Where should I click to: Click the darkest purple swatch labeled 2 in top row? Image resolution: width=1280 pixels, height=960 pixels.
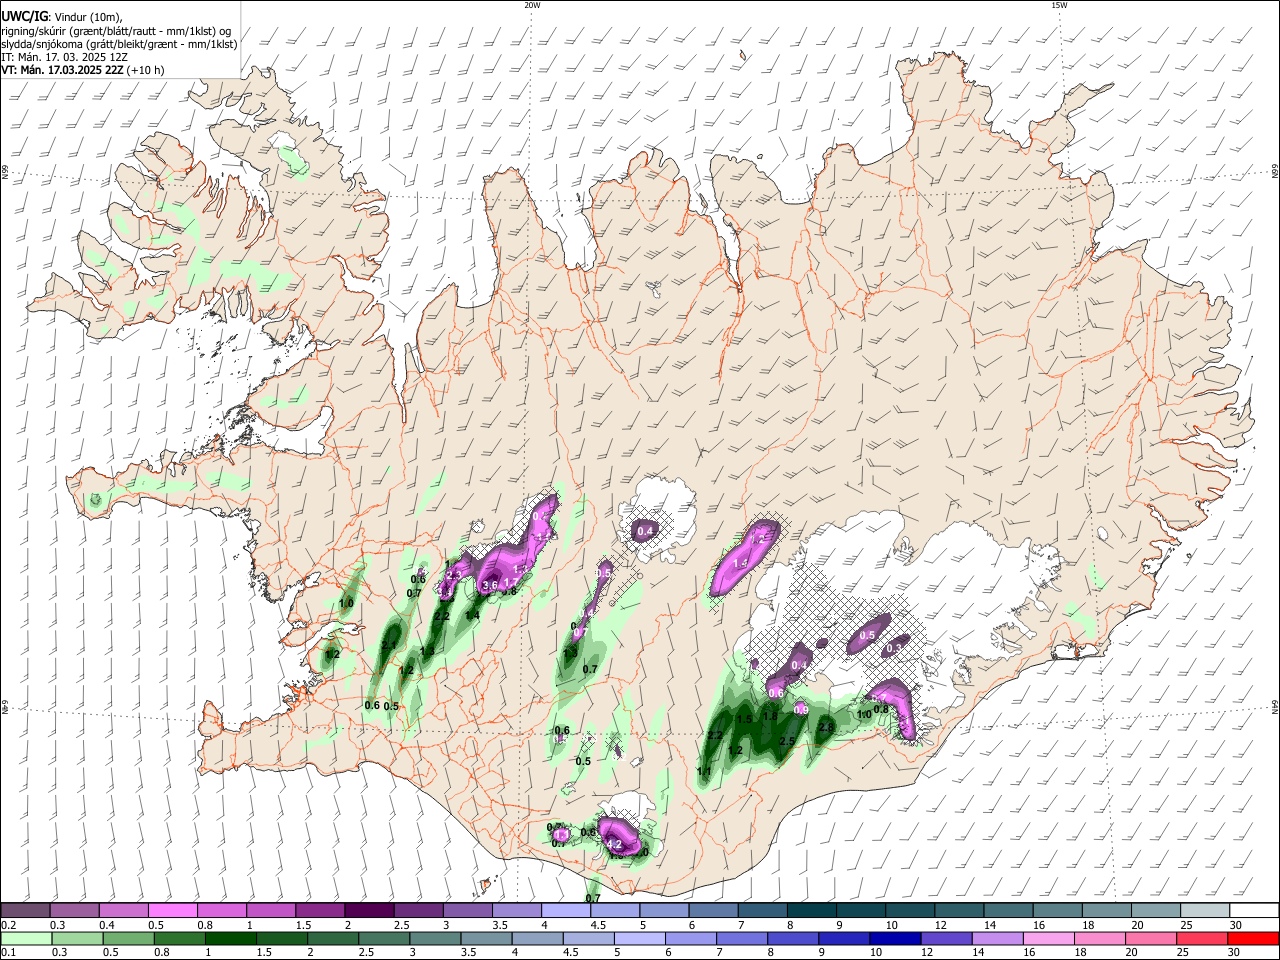(x=369, y=911)
